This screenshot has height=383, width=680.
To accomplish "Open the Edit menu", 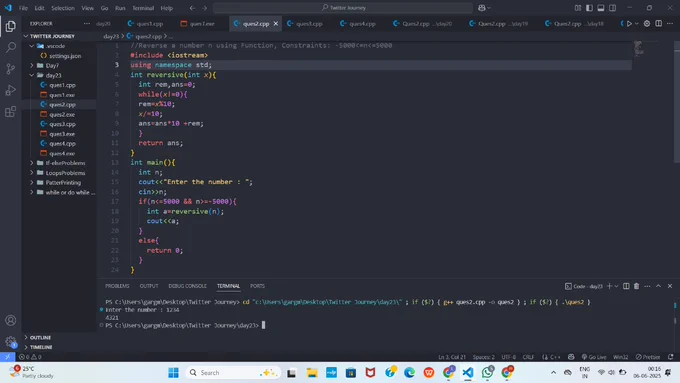I will pos(39,8).
